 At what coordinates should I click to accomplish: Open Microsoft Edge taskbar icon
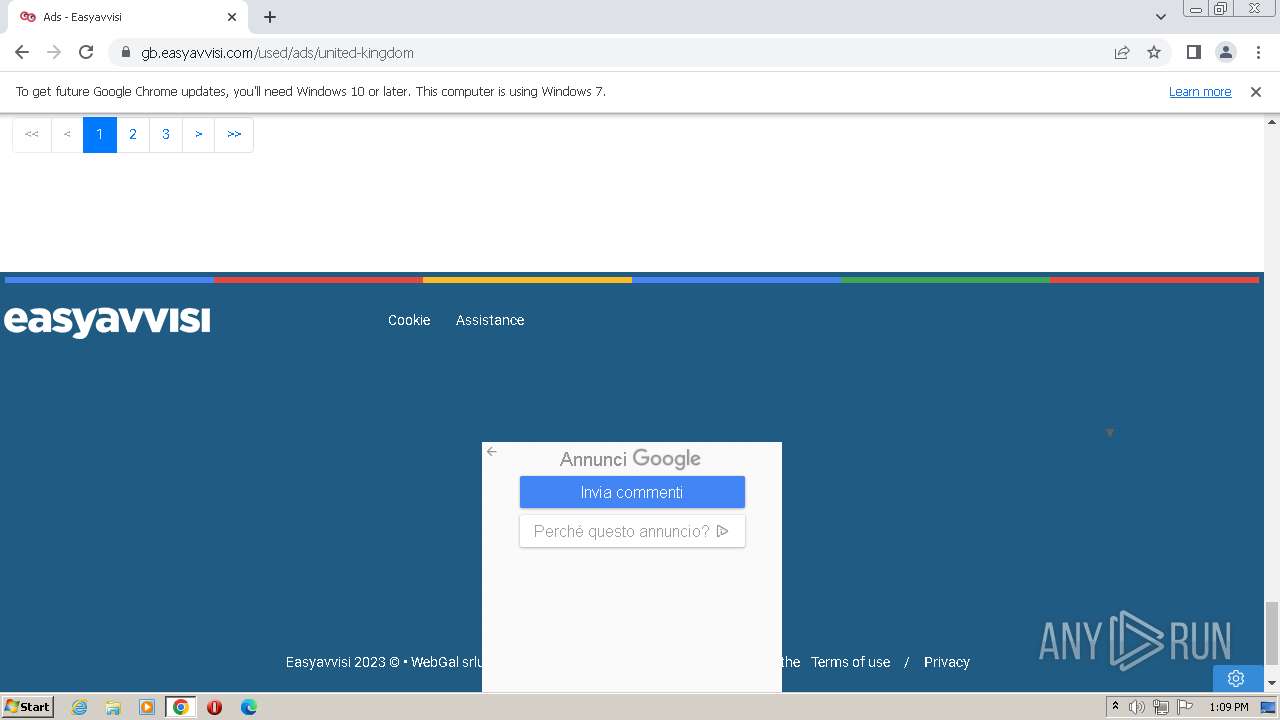coord(249,707)
